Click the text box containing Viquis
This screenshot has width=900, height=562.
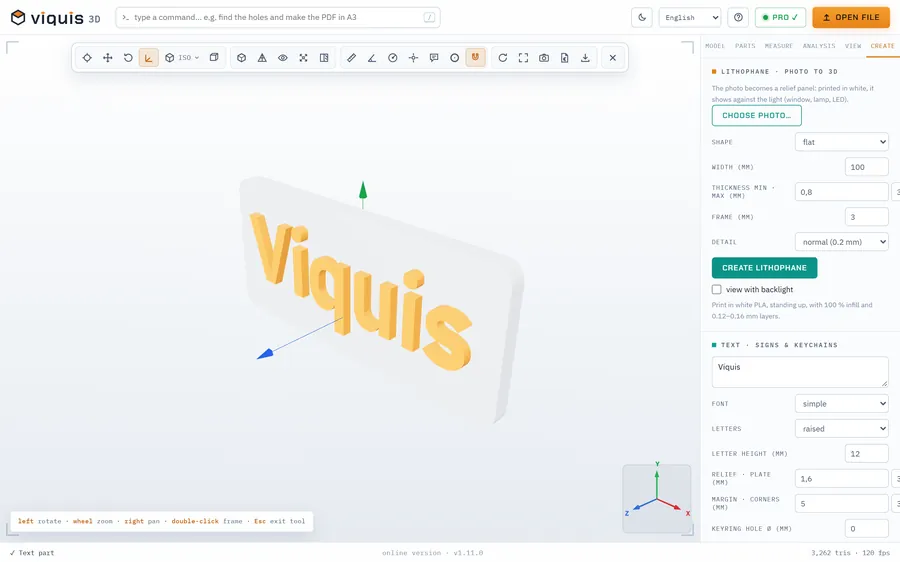(x=800, y=372)
